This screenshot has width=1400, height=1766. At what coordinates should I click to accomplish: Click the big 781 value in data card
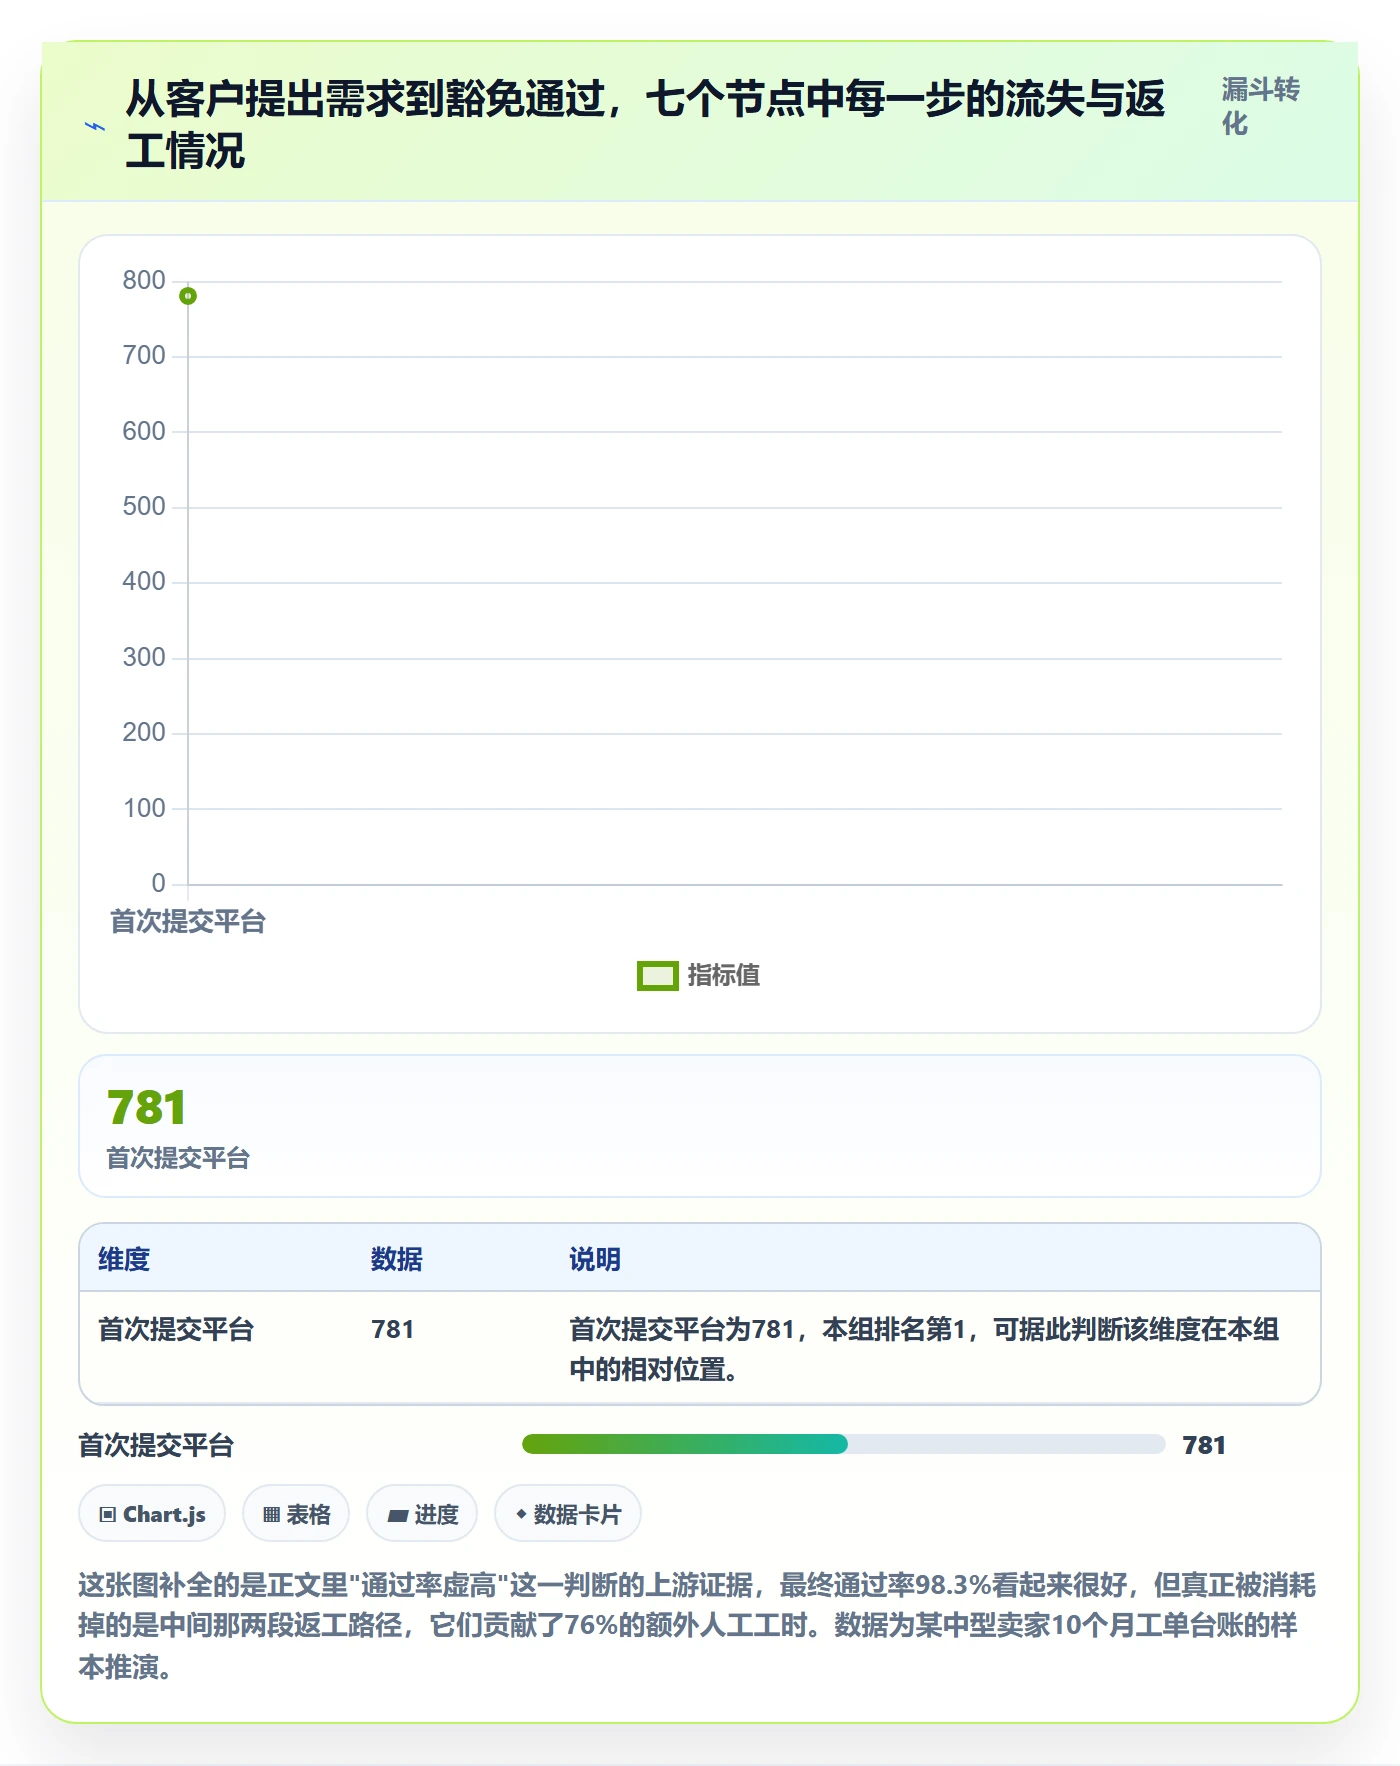[147, 1108]
